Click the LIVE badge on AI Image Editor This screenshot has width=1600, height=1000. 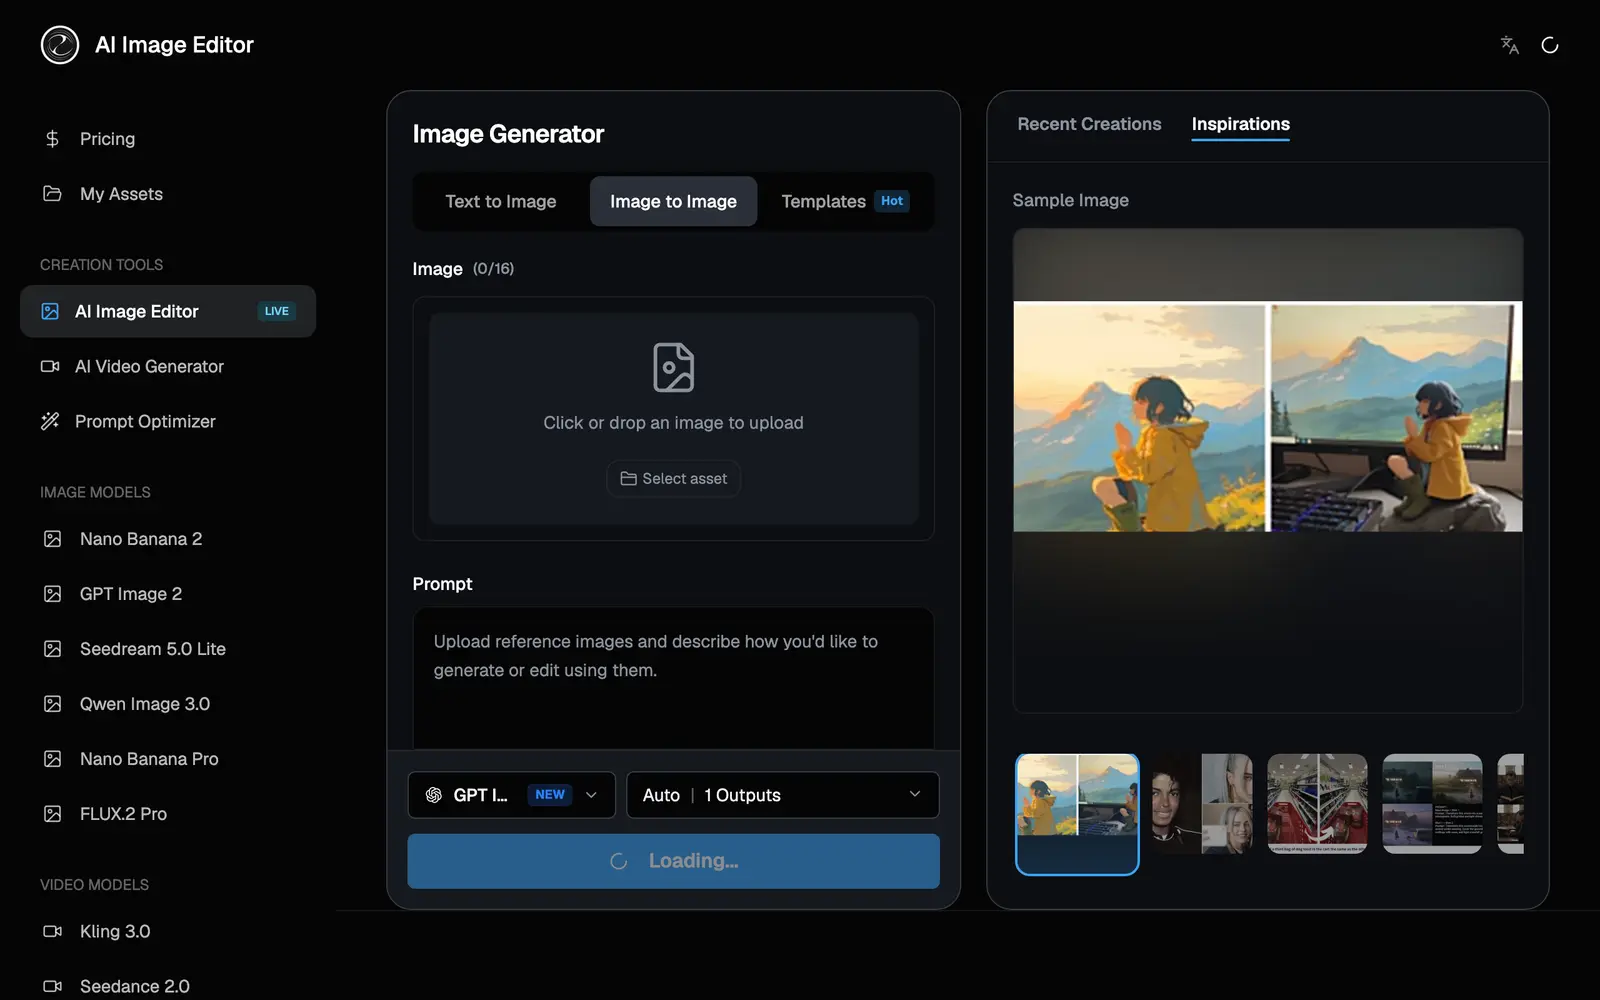tap(276, 311)
